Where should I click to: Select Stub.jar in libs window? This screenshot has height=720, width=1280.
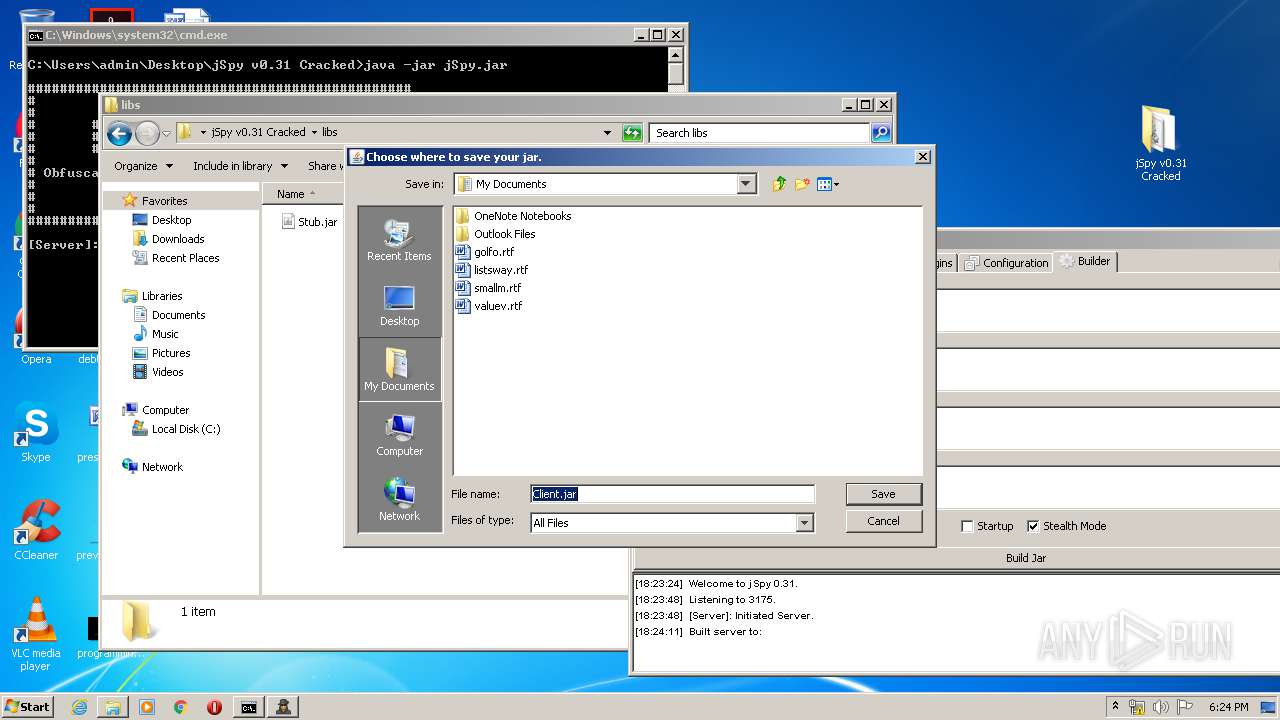click(309, 222)
